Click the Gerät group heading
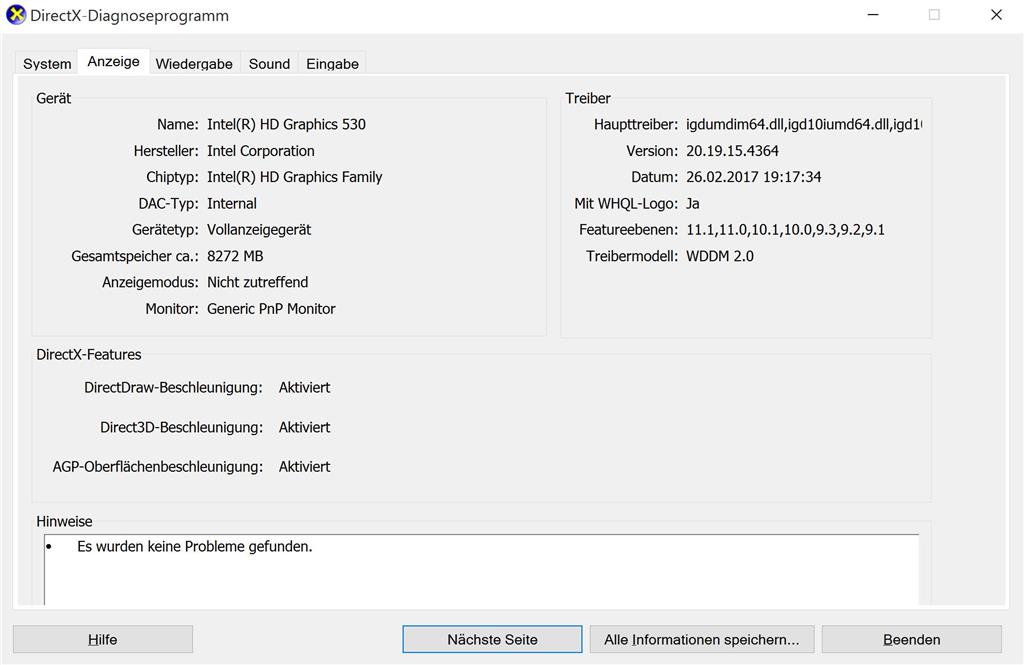The image size is (1024, 665). tap(54, 98)
